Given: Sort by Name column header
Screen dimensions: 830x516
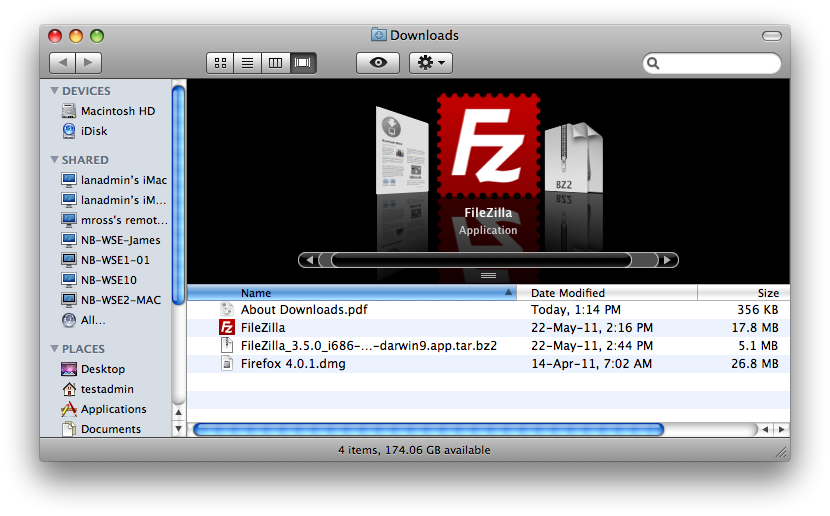Looking at the screenshot, I should (352, 293).
